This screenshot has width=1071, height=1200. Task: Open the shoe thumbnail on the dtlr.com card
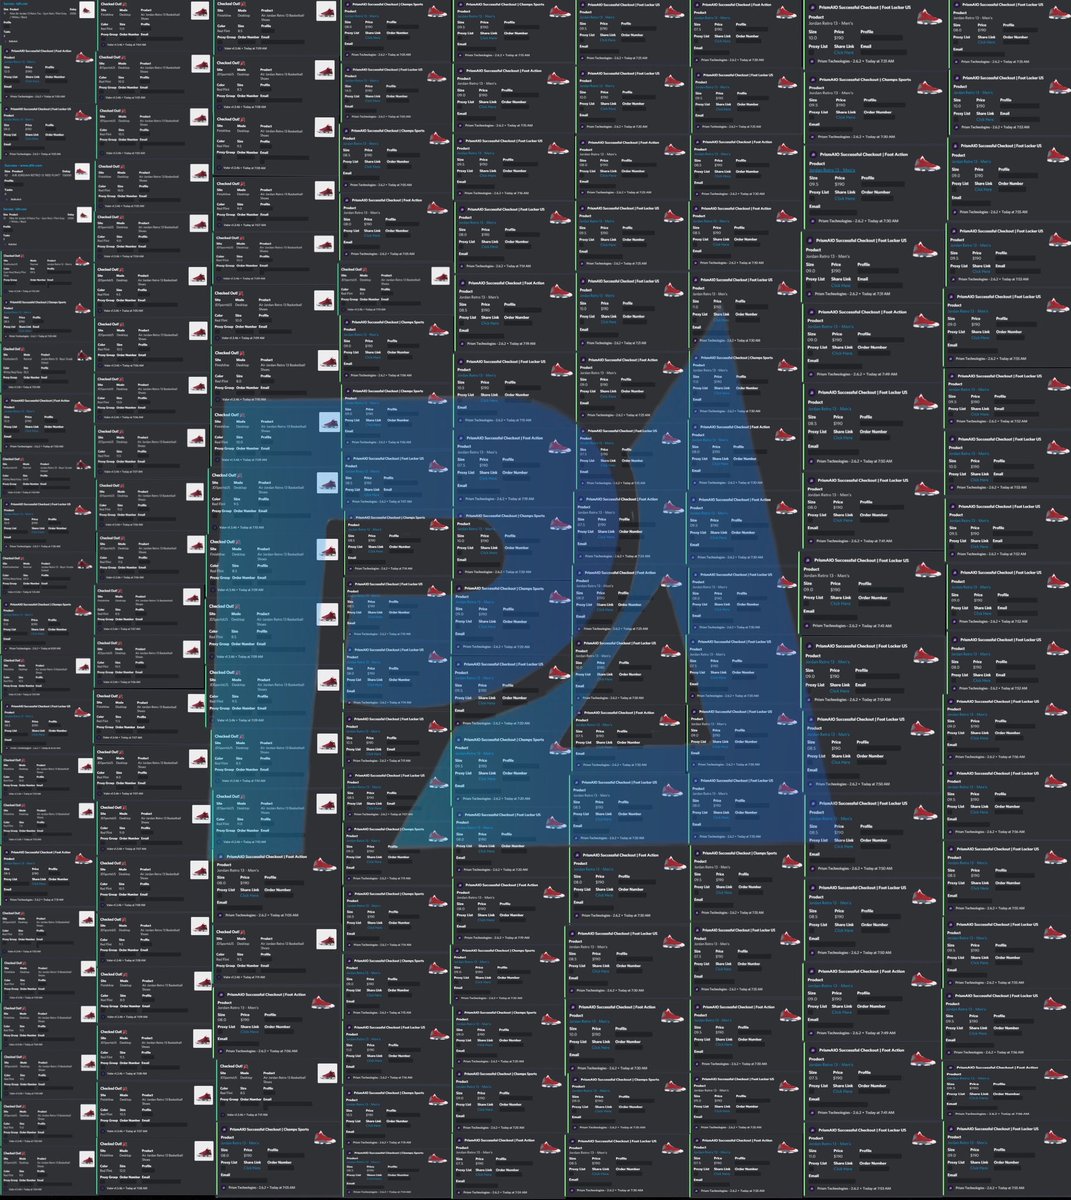82,171
